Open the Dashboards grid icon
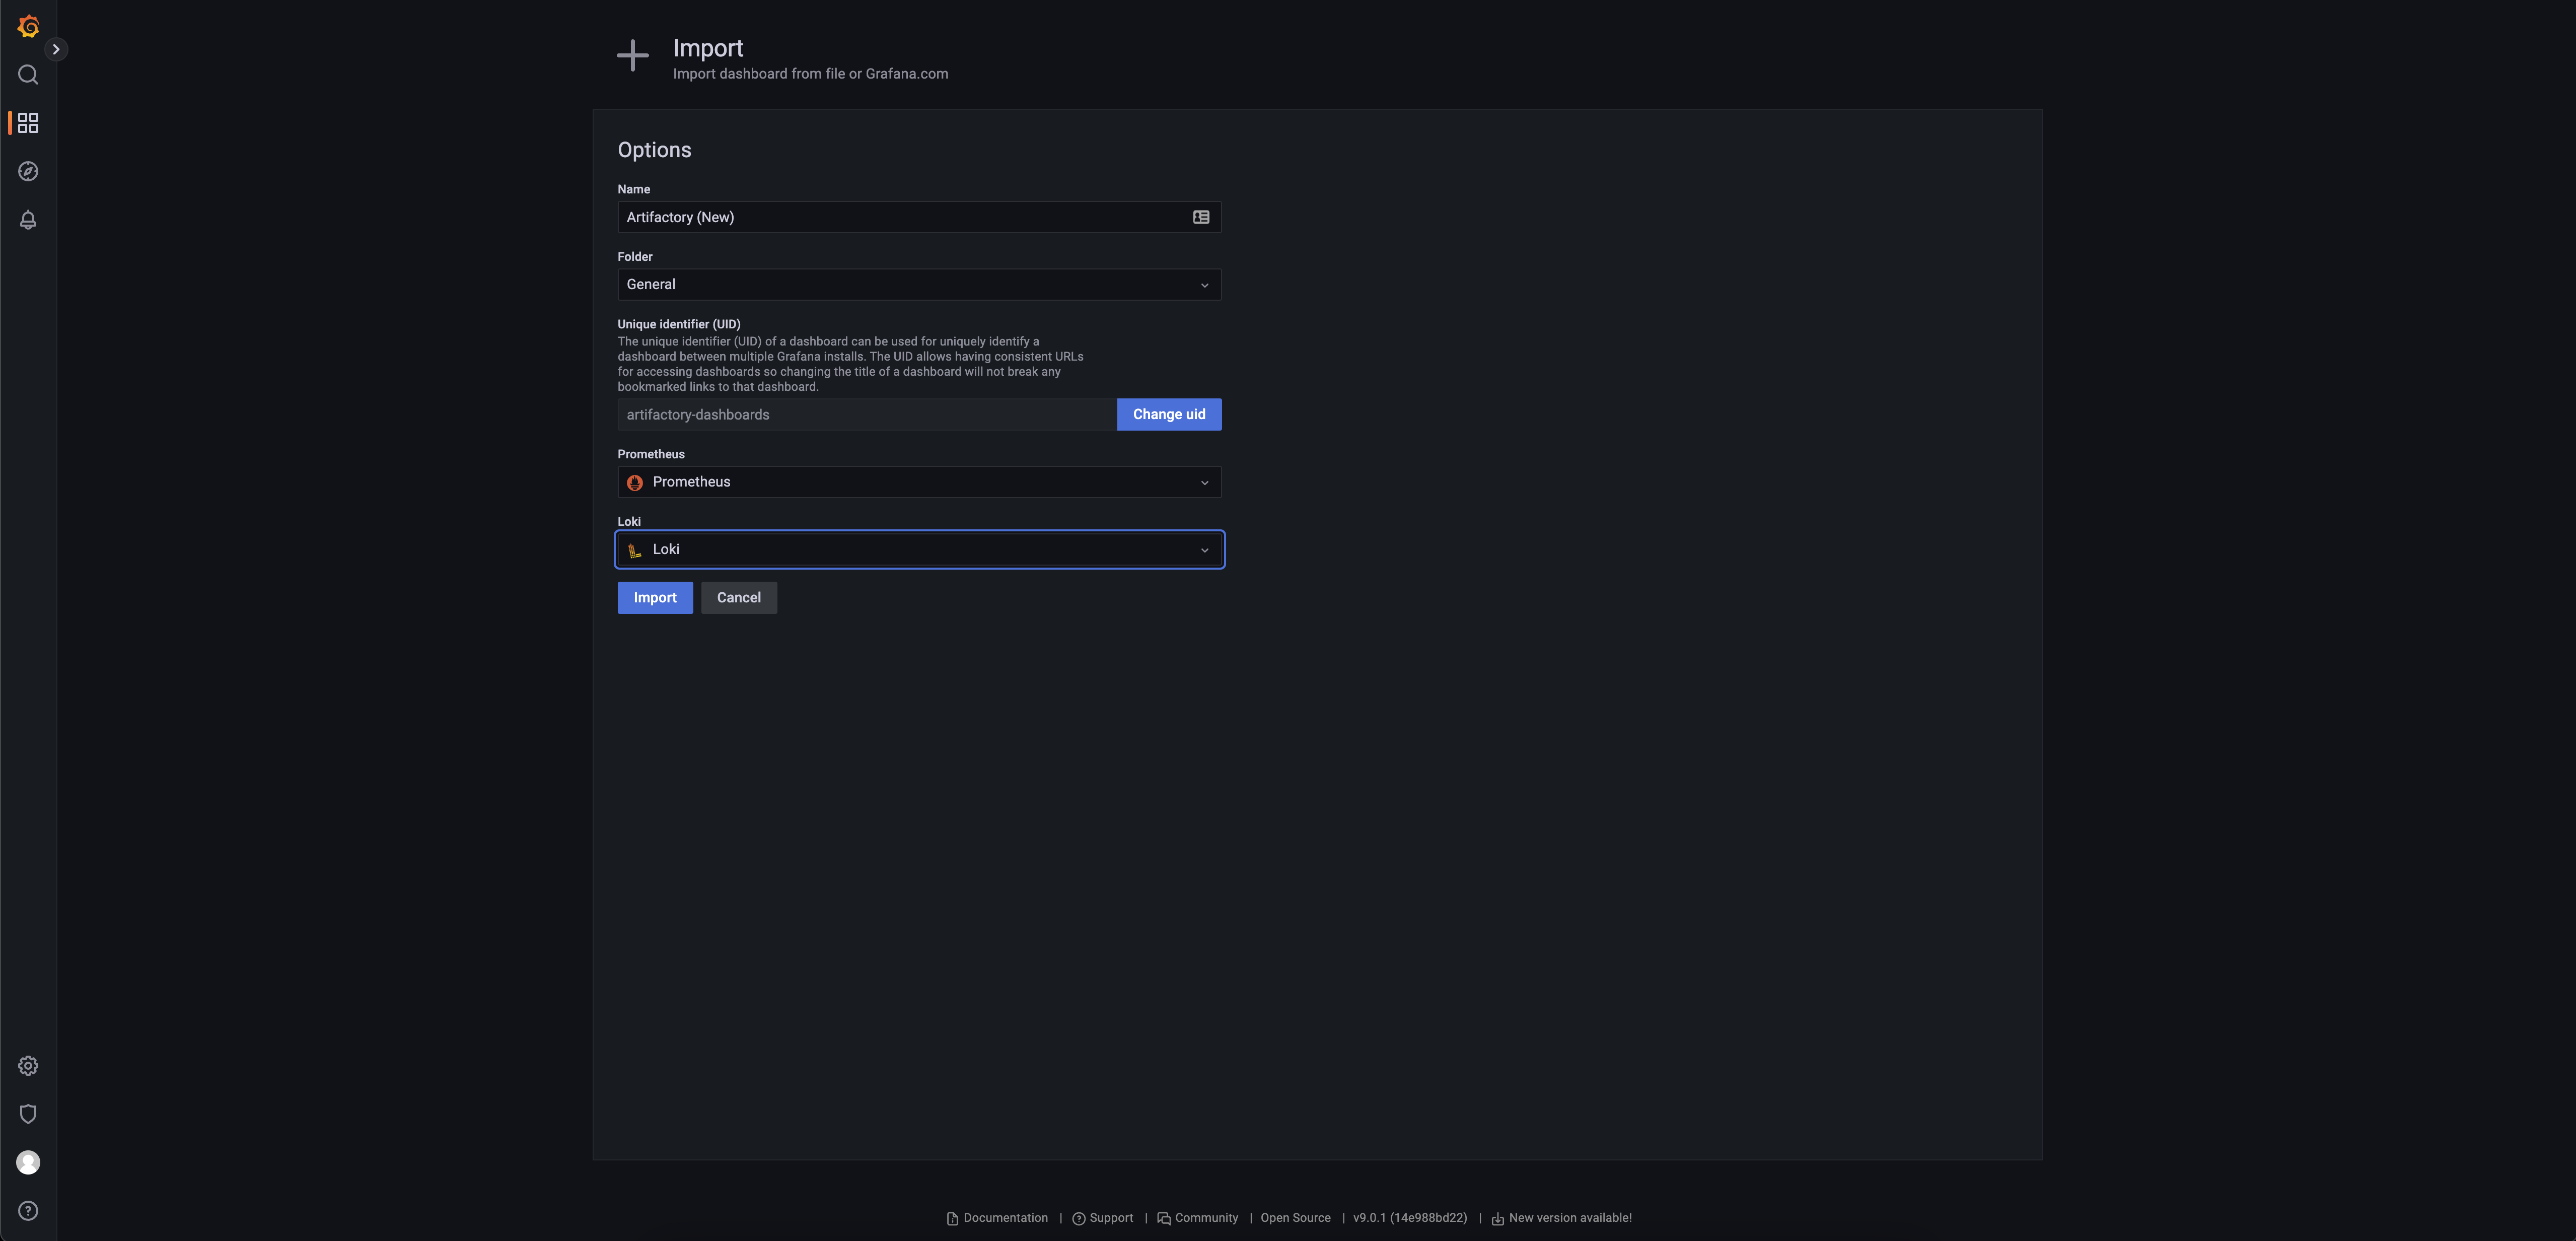 (x=28, y=123)
